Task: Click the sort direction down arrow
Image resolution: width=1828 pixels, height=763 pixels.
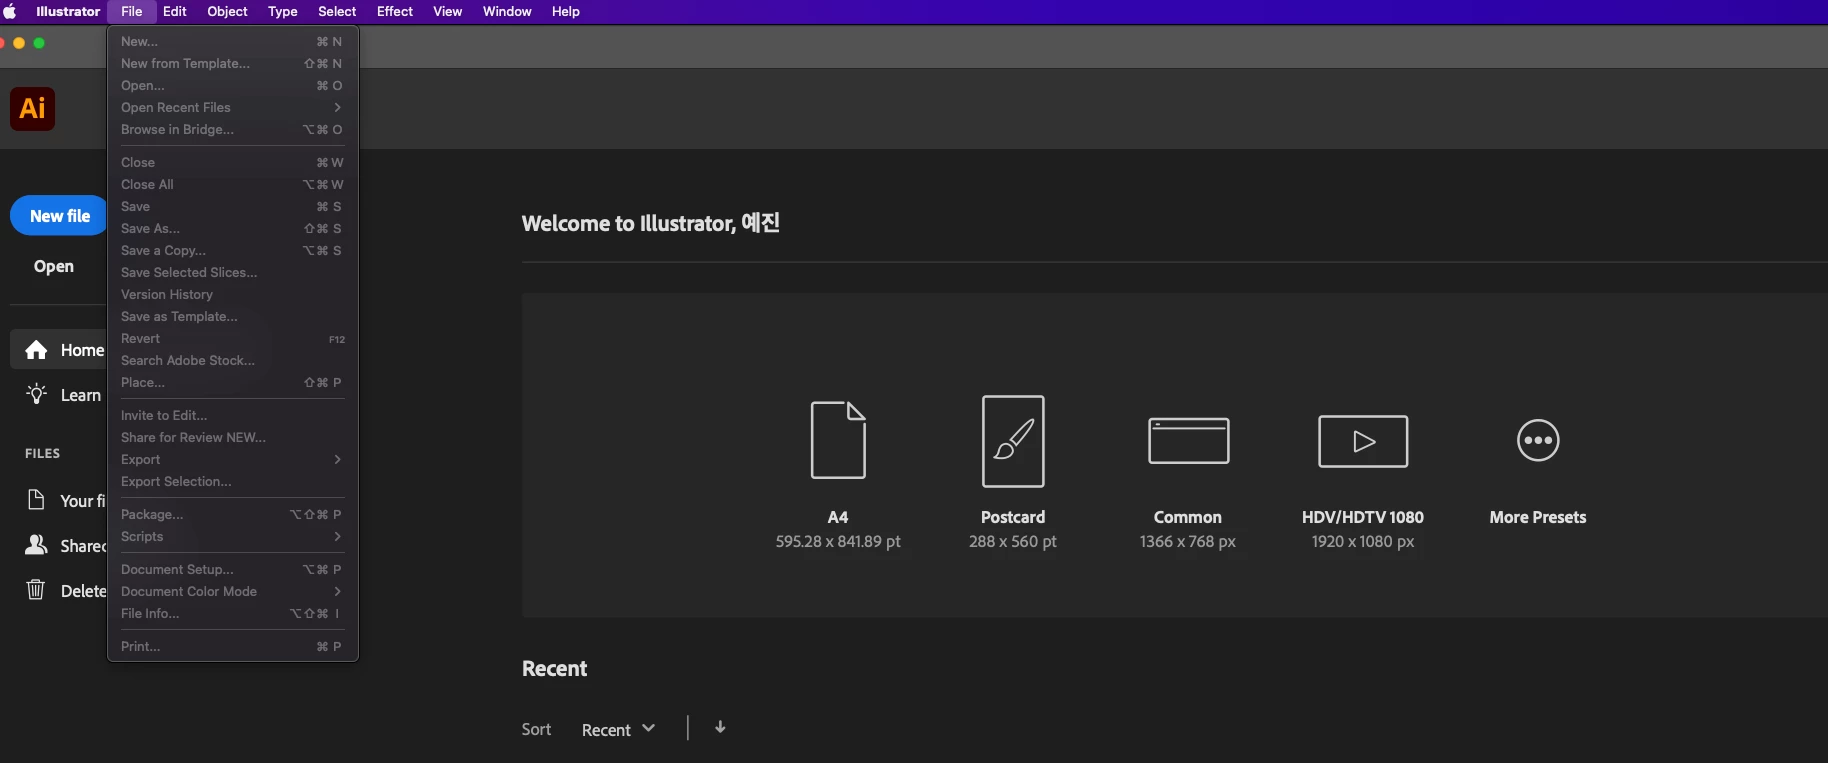Action: click(720, 727)
